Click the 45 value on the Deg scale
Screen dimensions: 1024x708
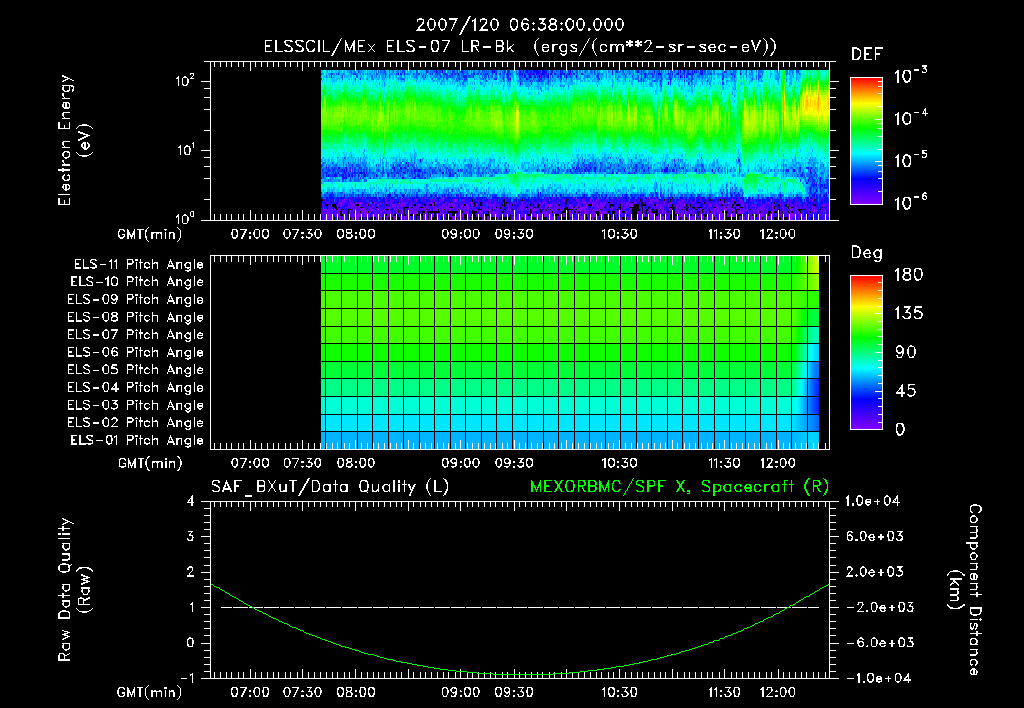[906, 391]
